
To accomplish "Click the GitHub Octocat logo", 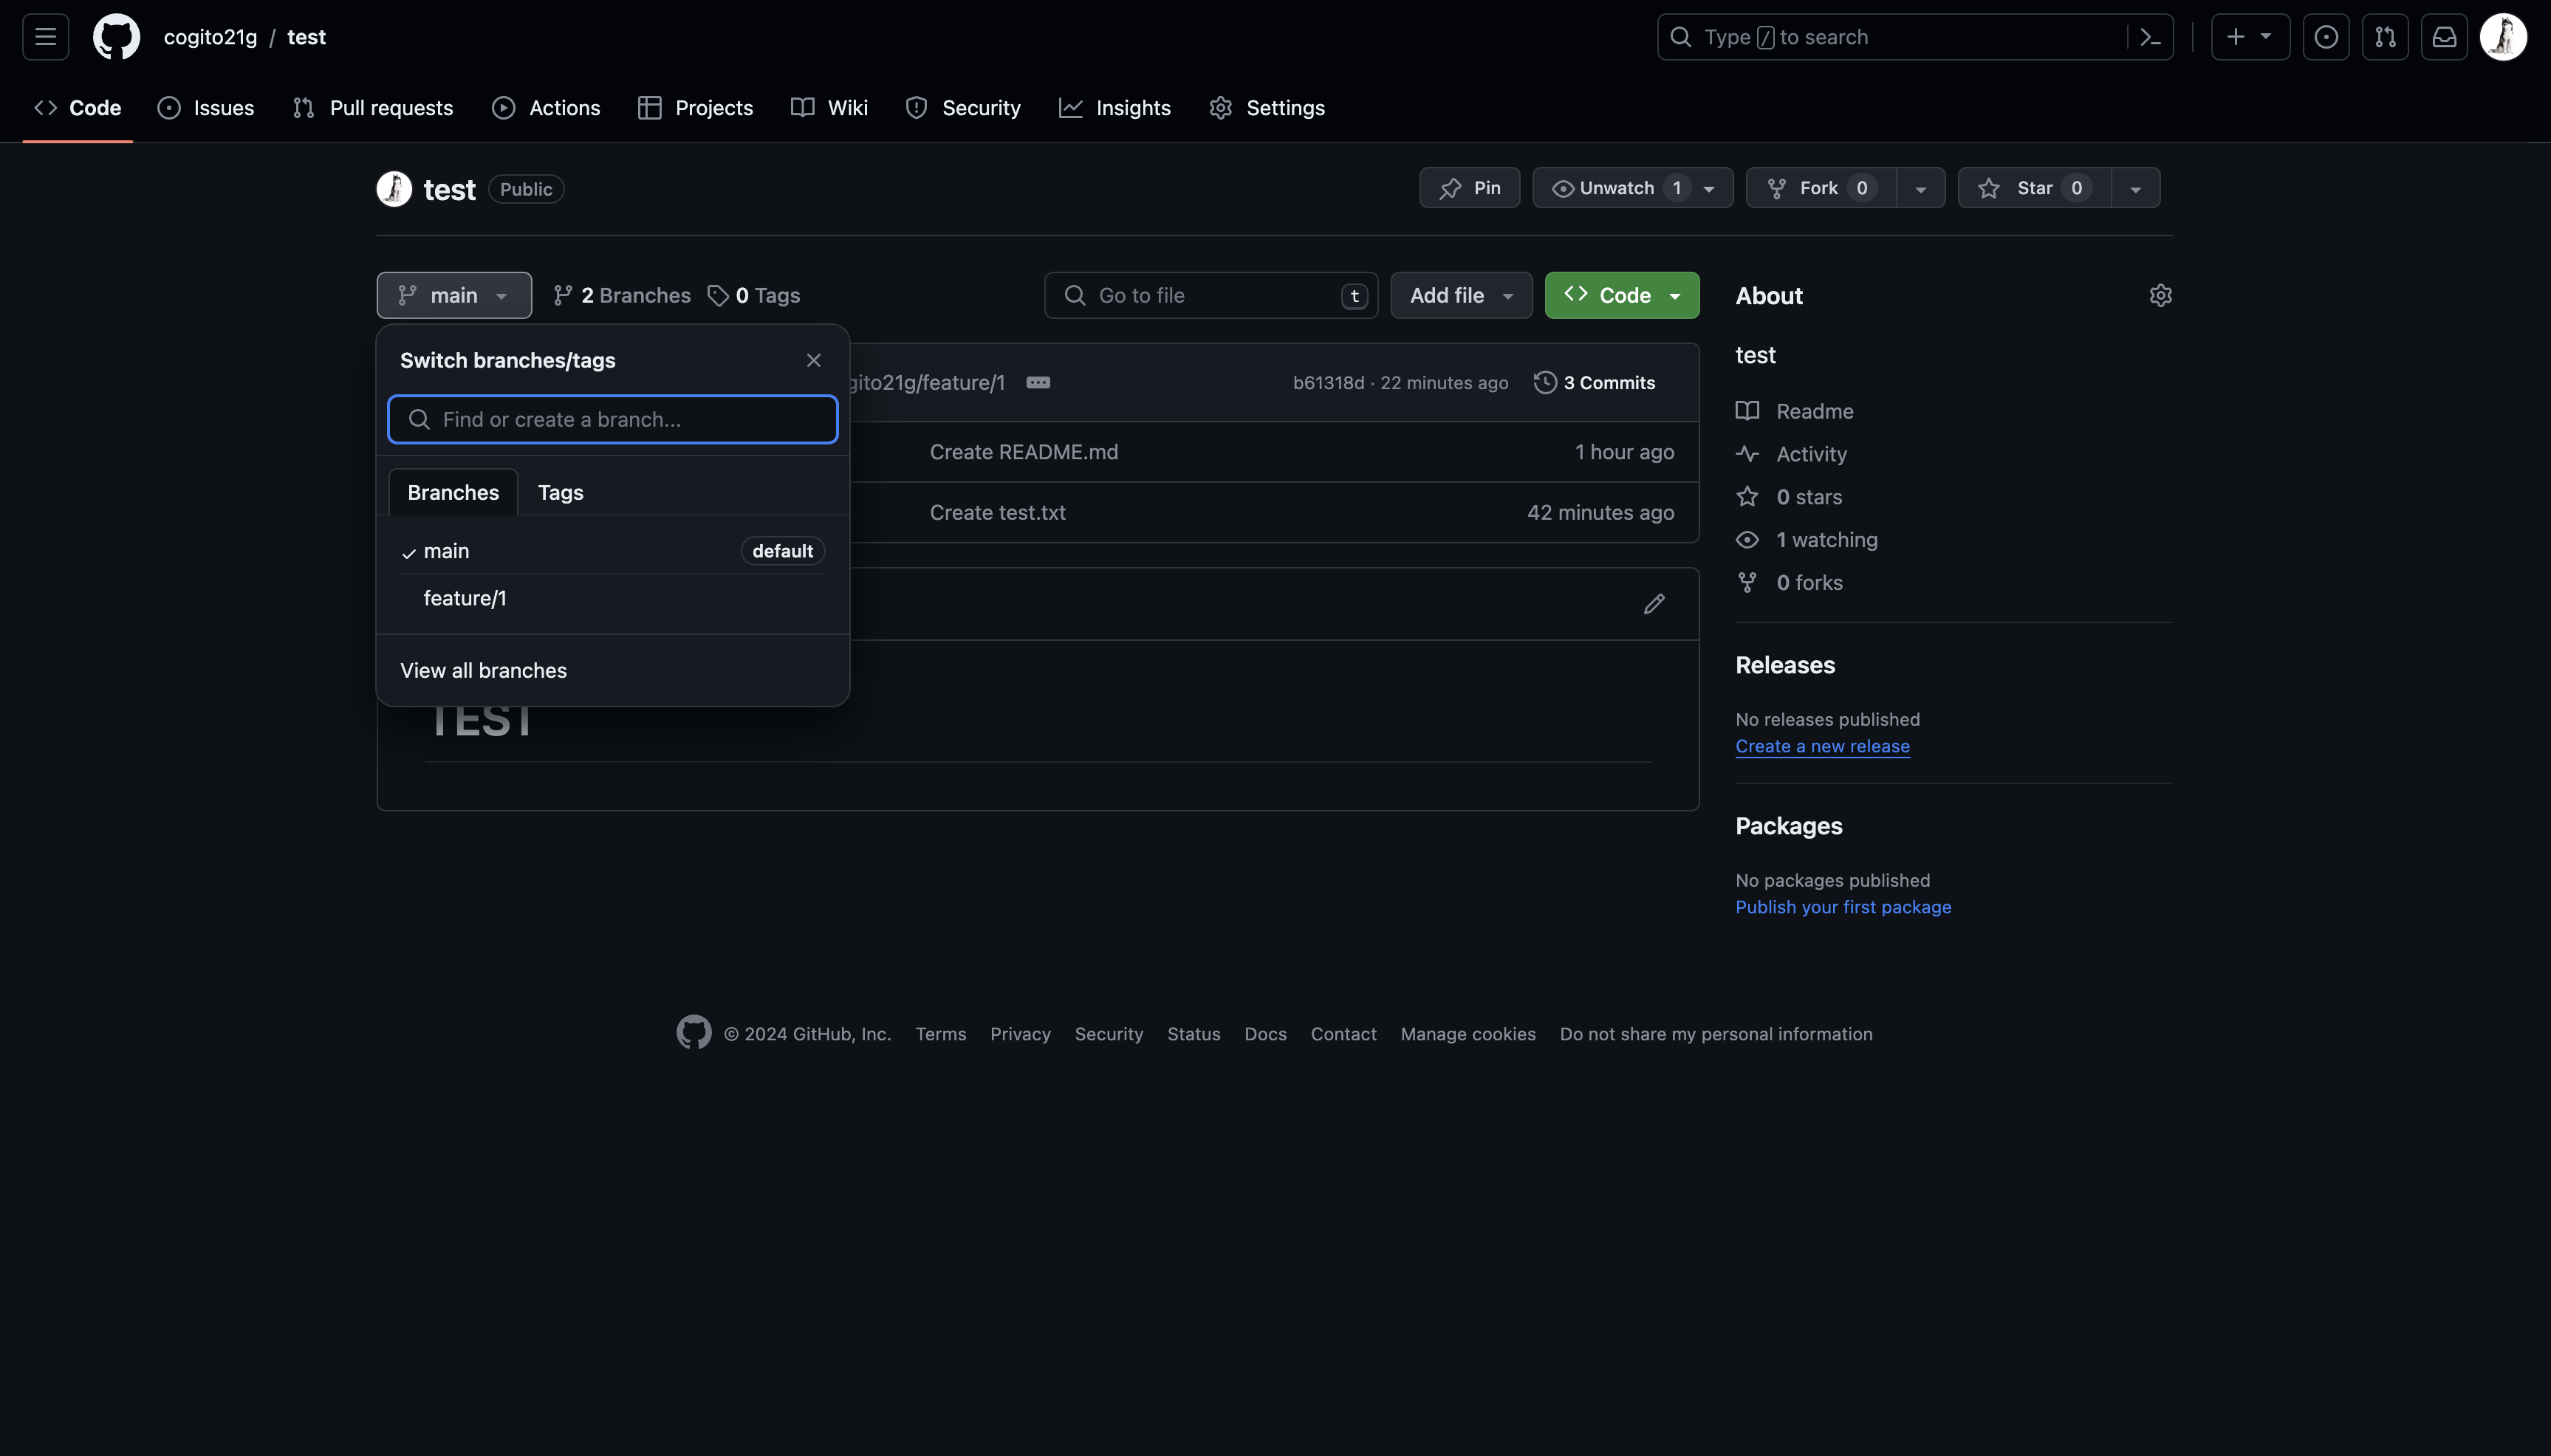I will pos(116,37).
